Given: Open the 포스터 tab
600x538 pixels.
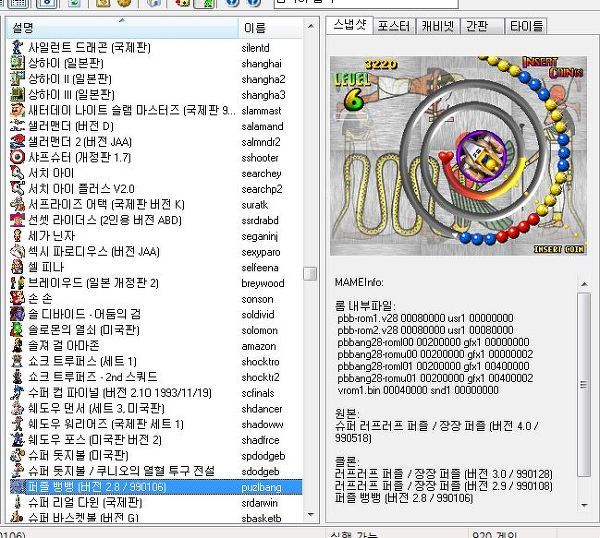Looking at the screenshot, I should pos(394,26).
